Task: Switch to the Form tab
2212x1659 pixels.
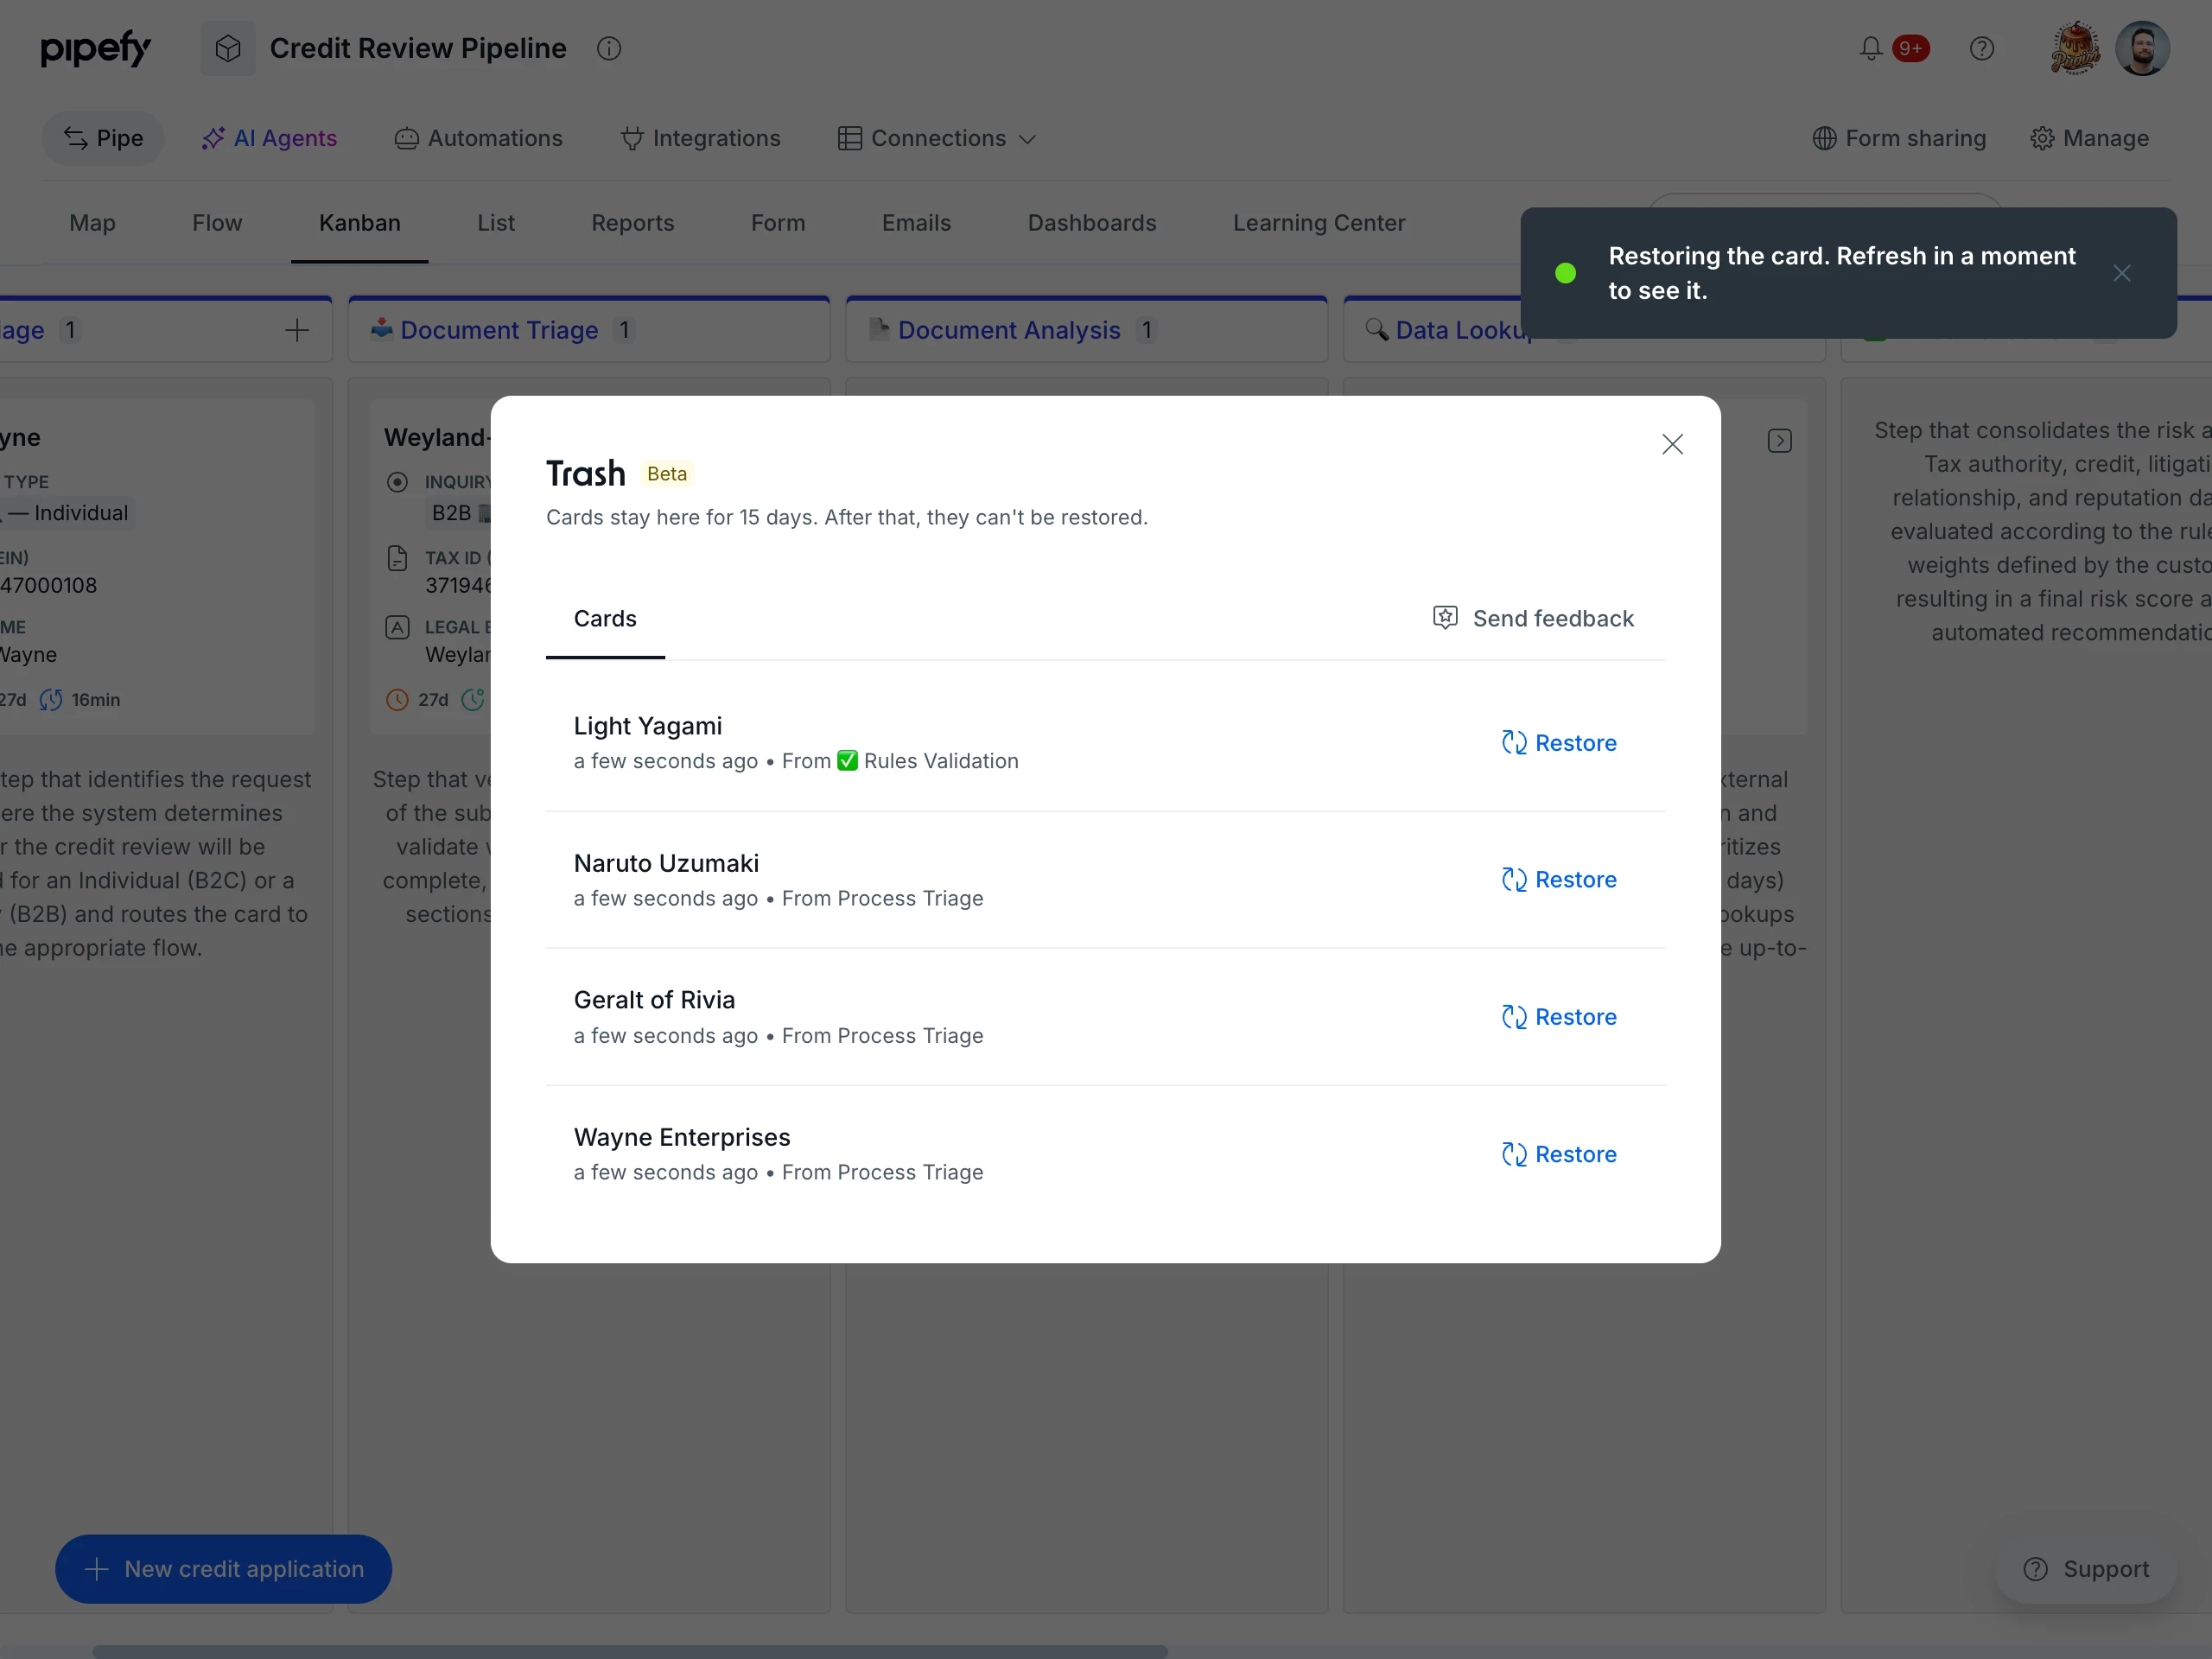Action: pos(778,223)
